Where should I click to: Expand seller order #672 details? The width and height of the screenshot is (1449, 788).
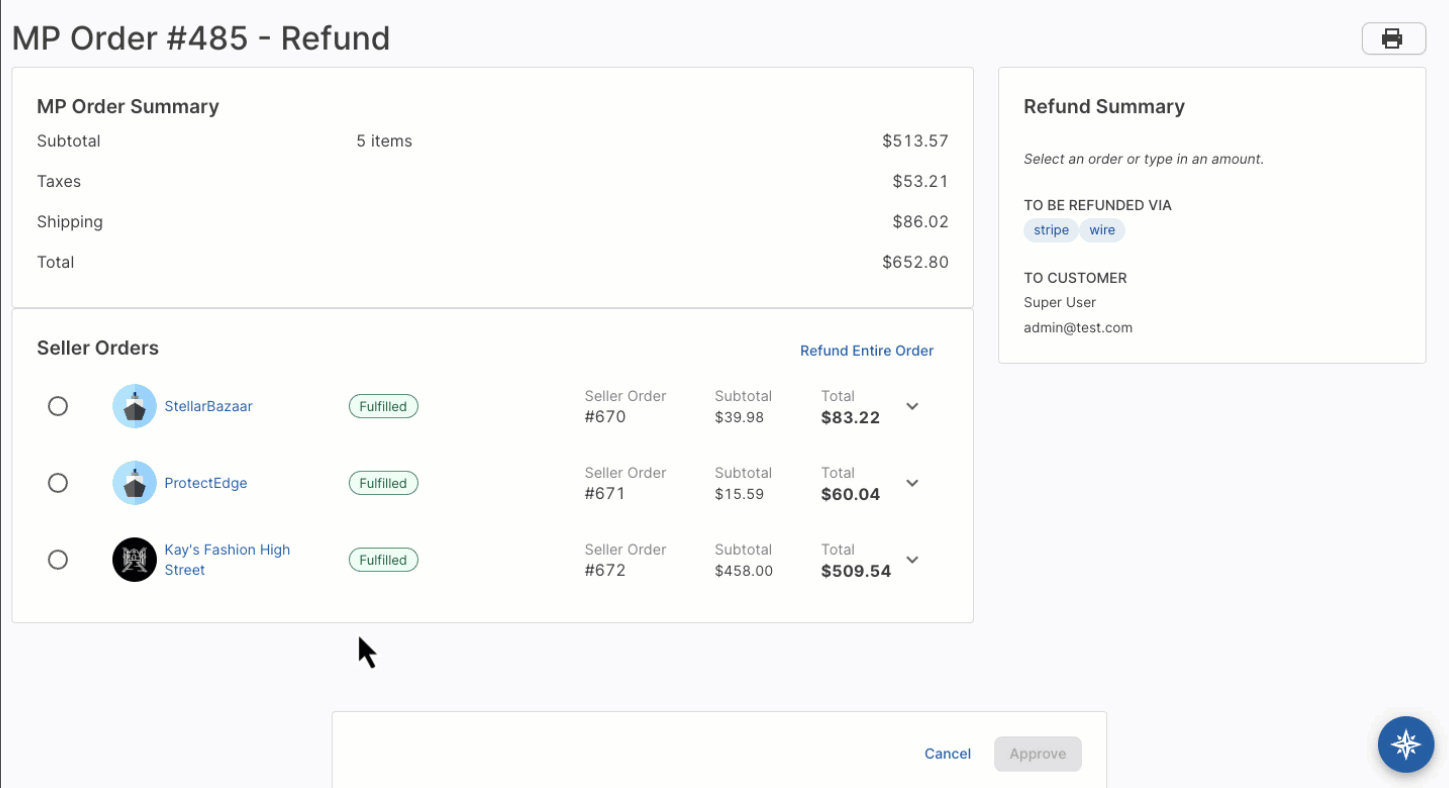(912, 560)
